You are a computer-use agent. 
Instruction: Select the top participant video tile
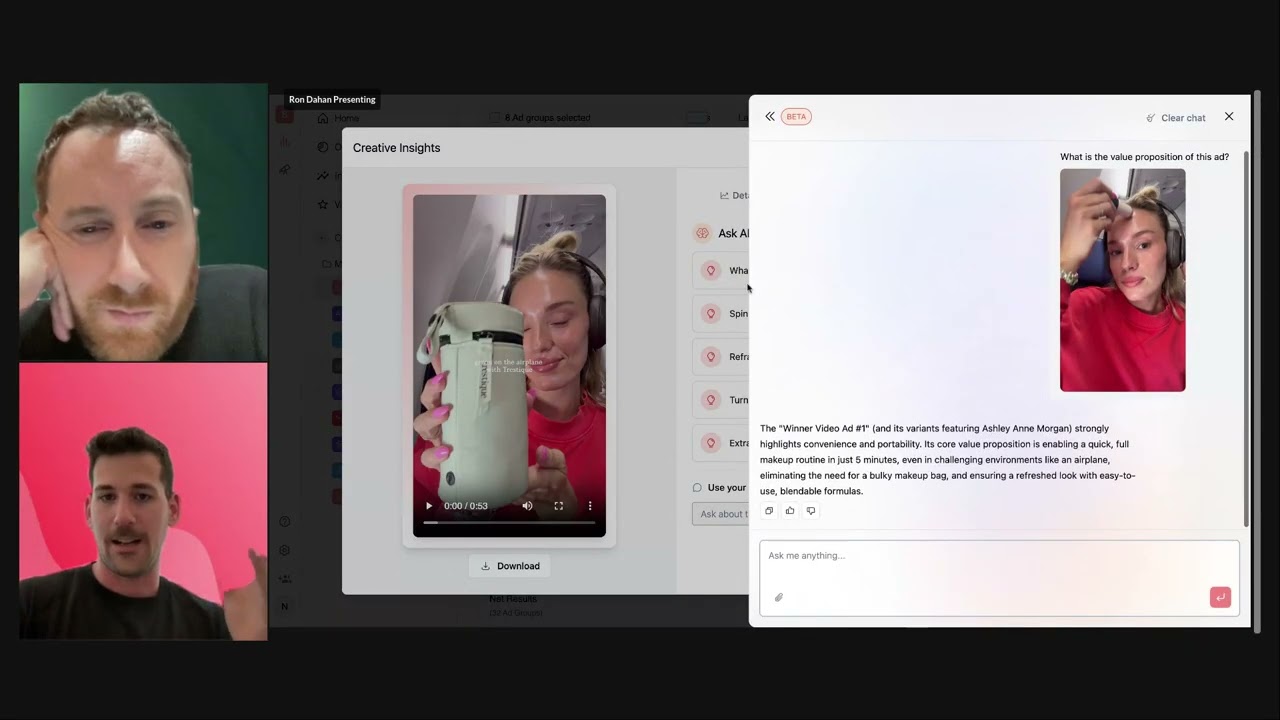(x=143, y=221)
